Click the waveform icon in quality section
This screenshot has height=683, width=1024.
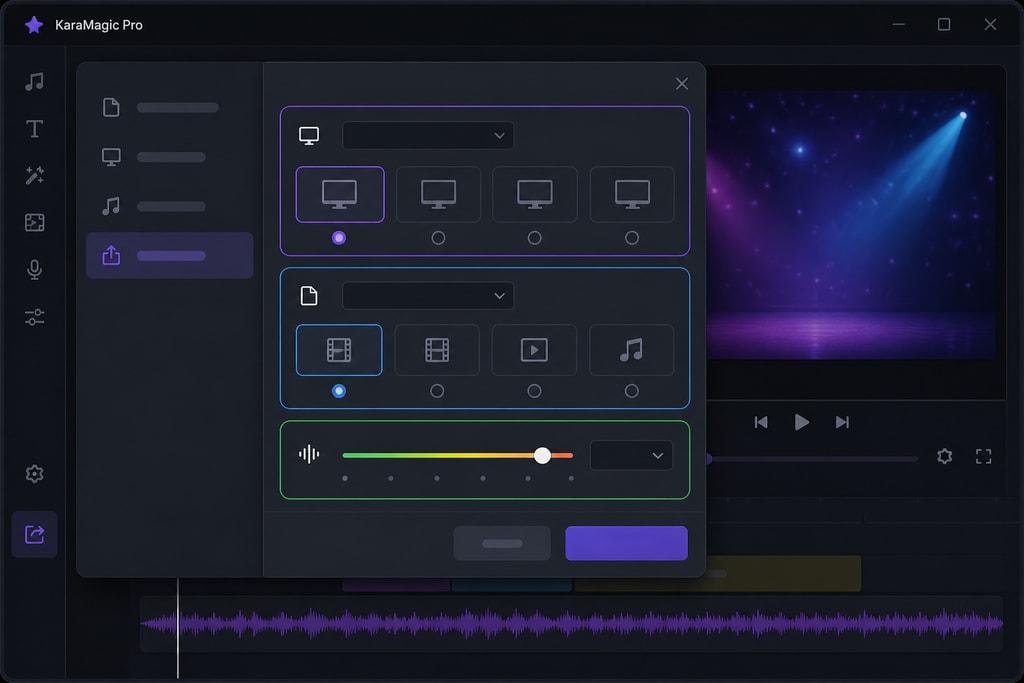[x=309, y=454]
